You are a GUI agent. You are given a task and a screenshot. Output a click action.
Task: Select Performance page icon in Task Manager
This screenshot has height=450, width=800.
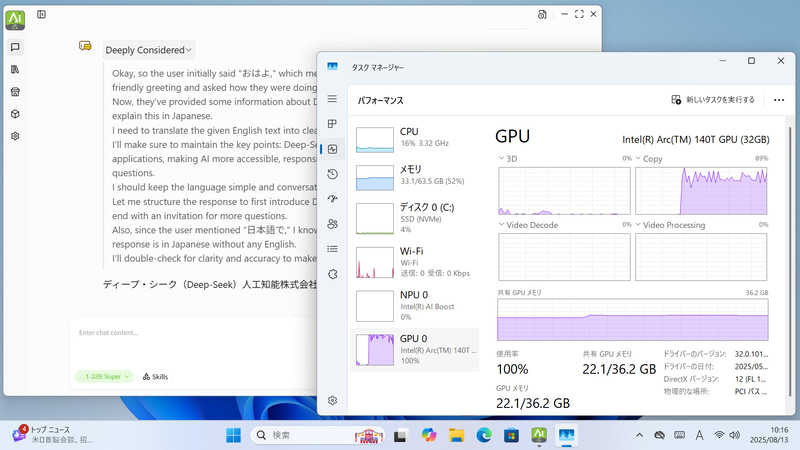[x=333, y=149]
